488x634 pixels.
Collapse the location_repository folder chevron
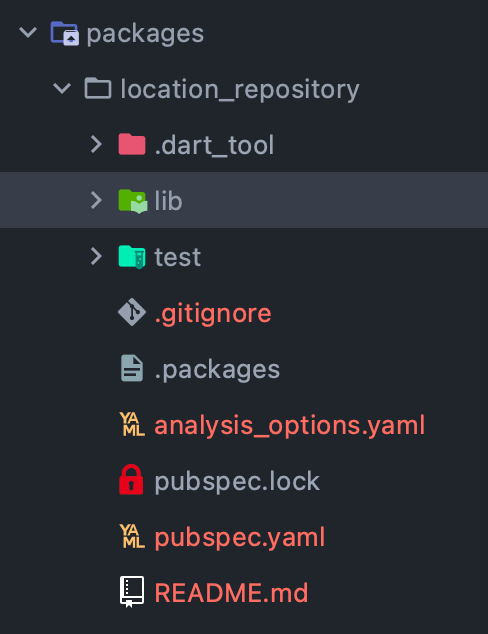point(62,88)
